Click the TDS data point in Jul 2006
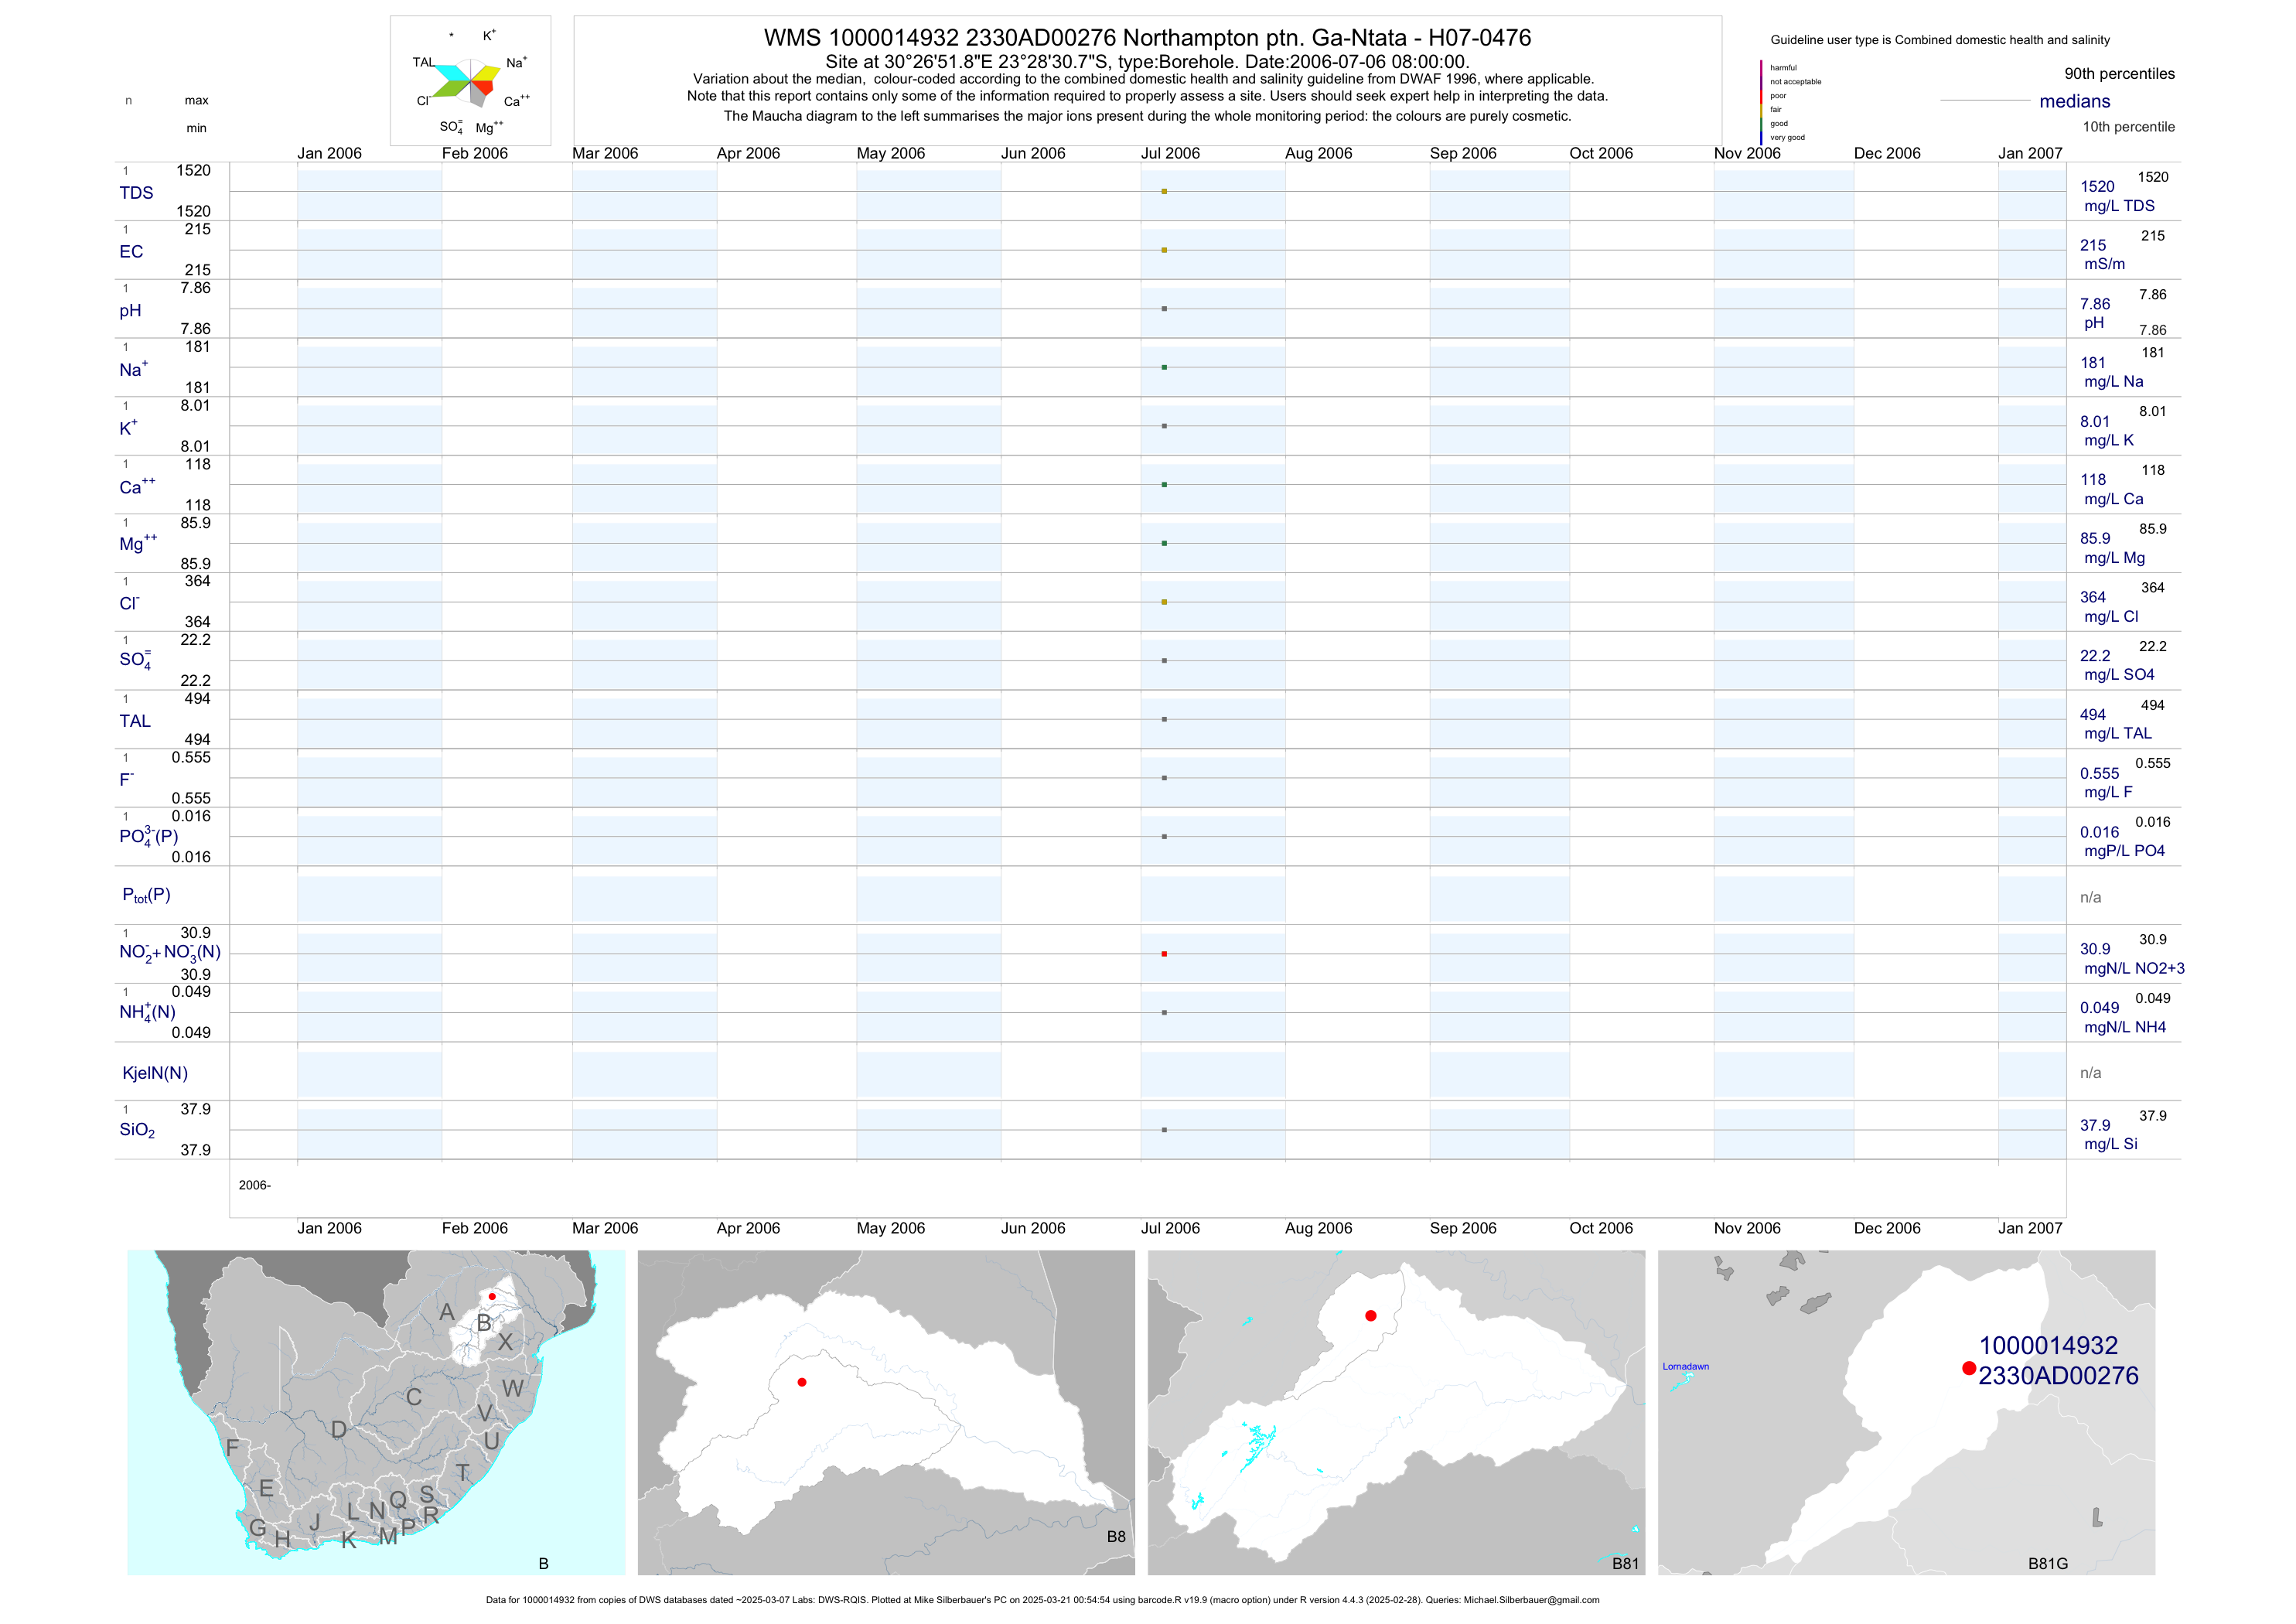This screenshot has height=1624, width=2296. (1164, 191)
